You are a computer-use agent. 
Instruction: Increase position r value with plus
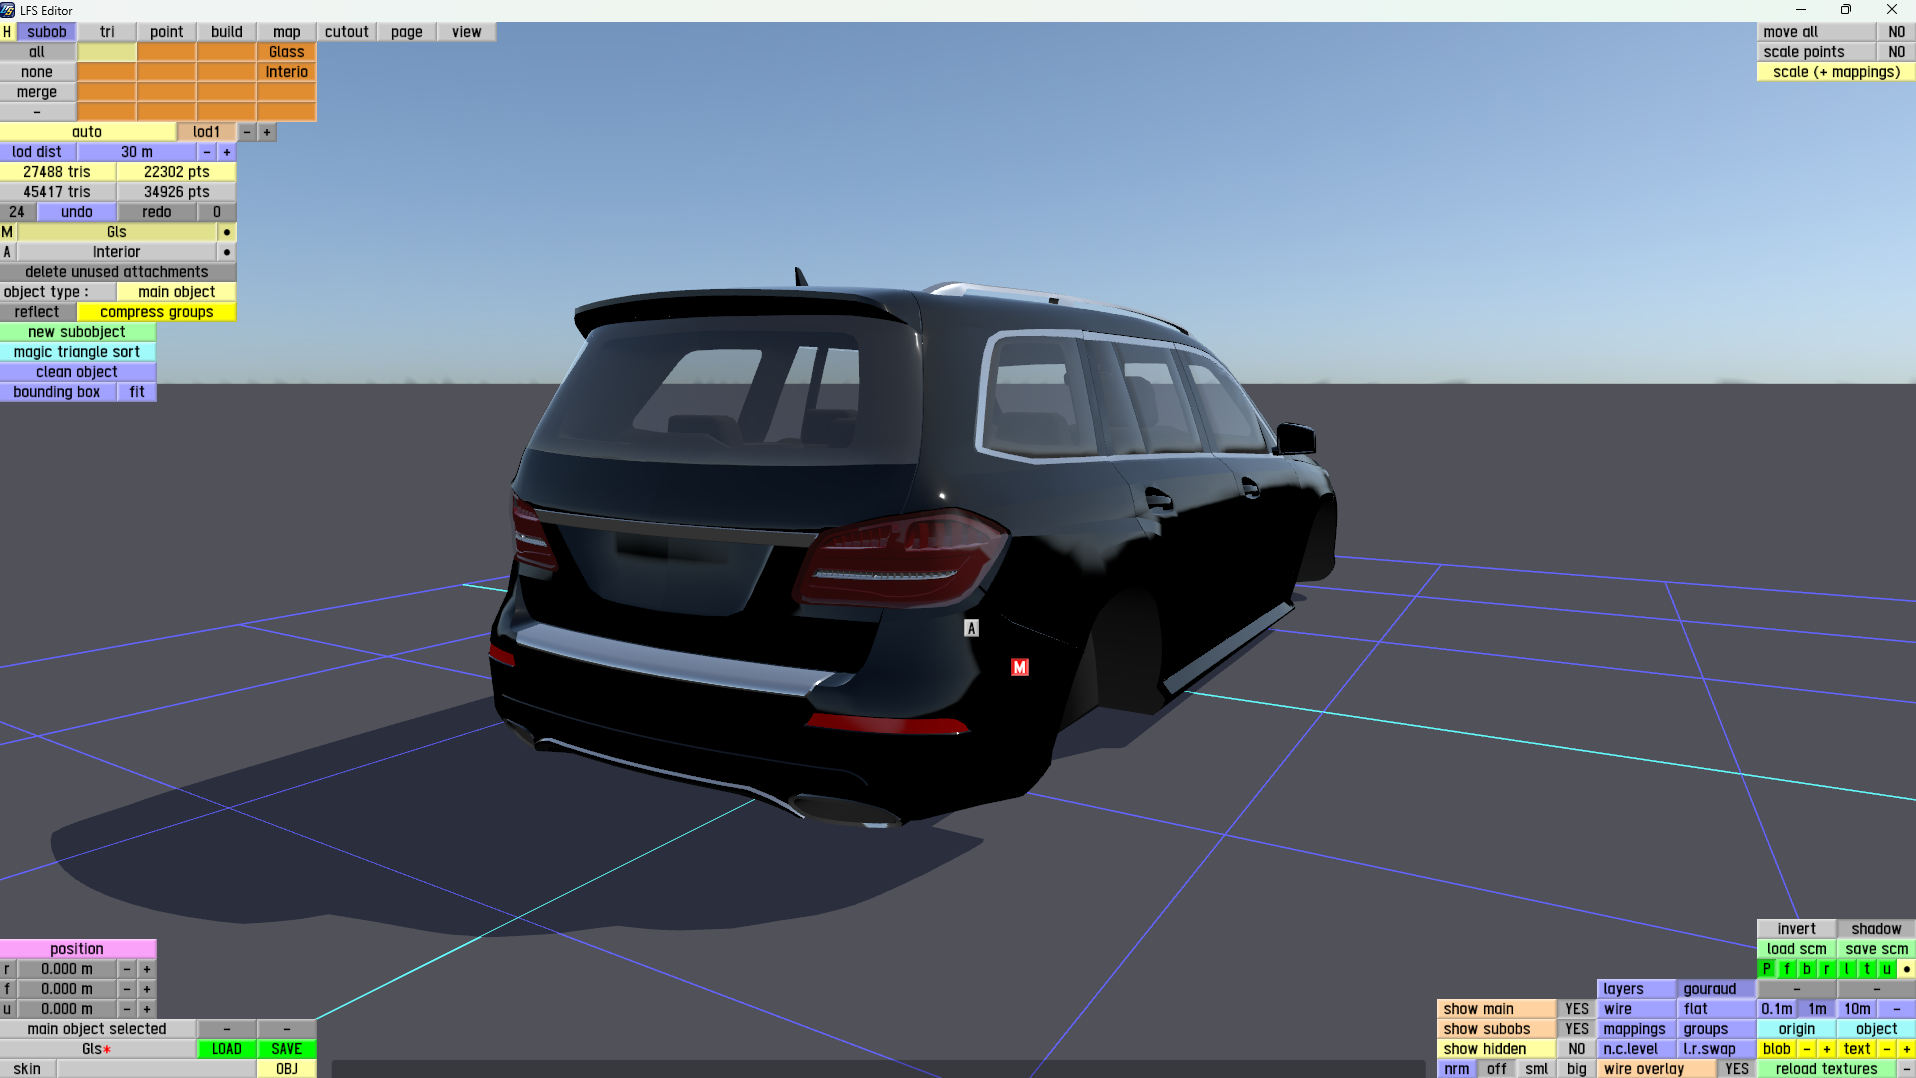147,969
